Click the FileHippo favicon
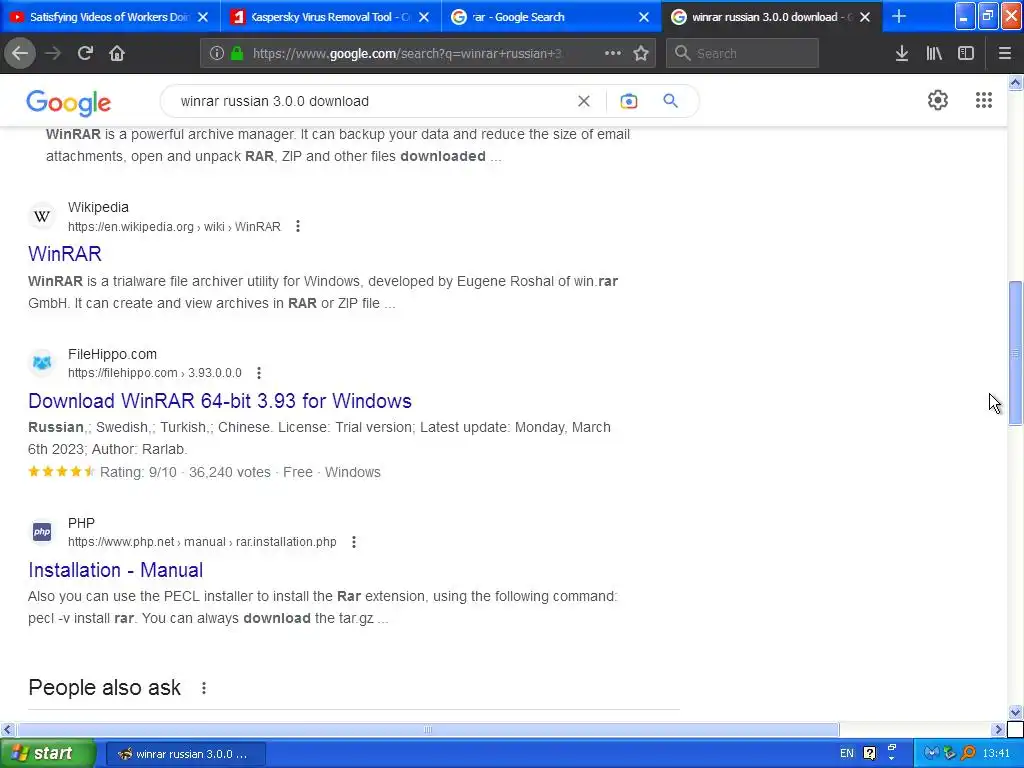 pos(42,362)
